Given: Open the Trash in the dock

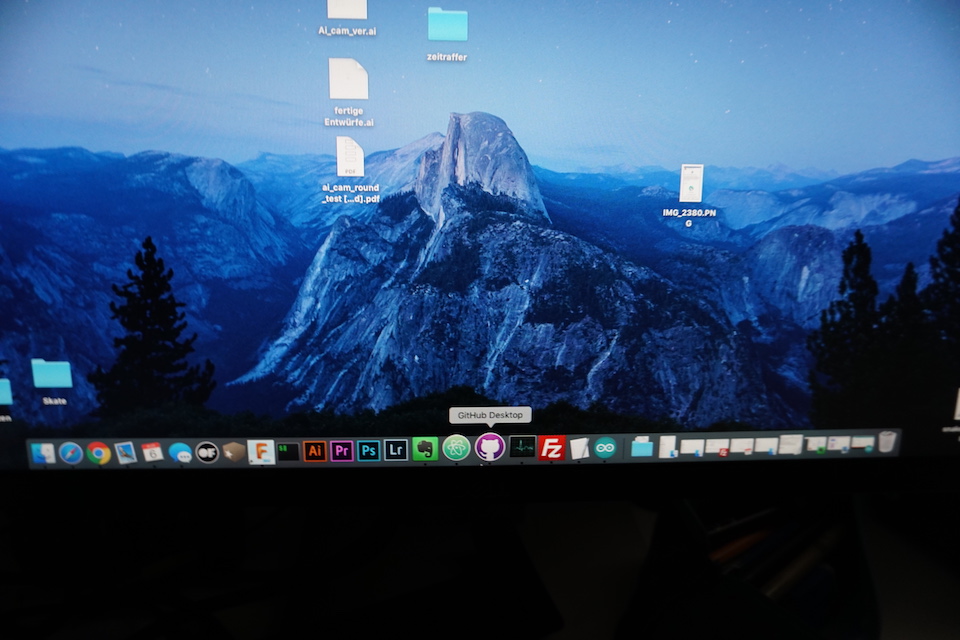Looking at the screenshot, I should [x=887, y=442].
